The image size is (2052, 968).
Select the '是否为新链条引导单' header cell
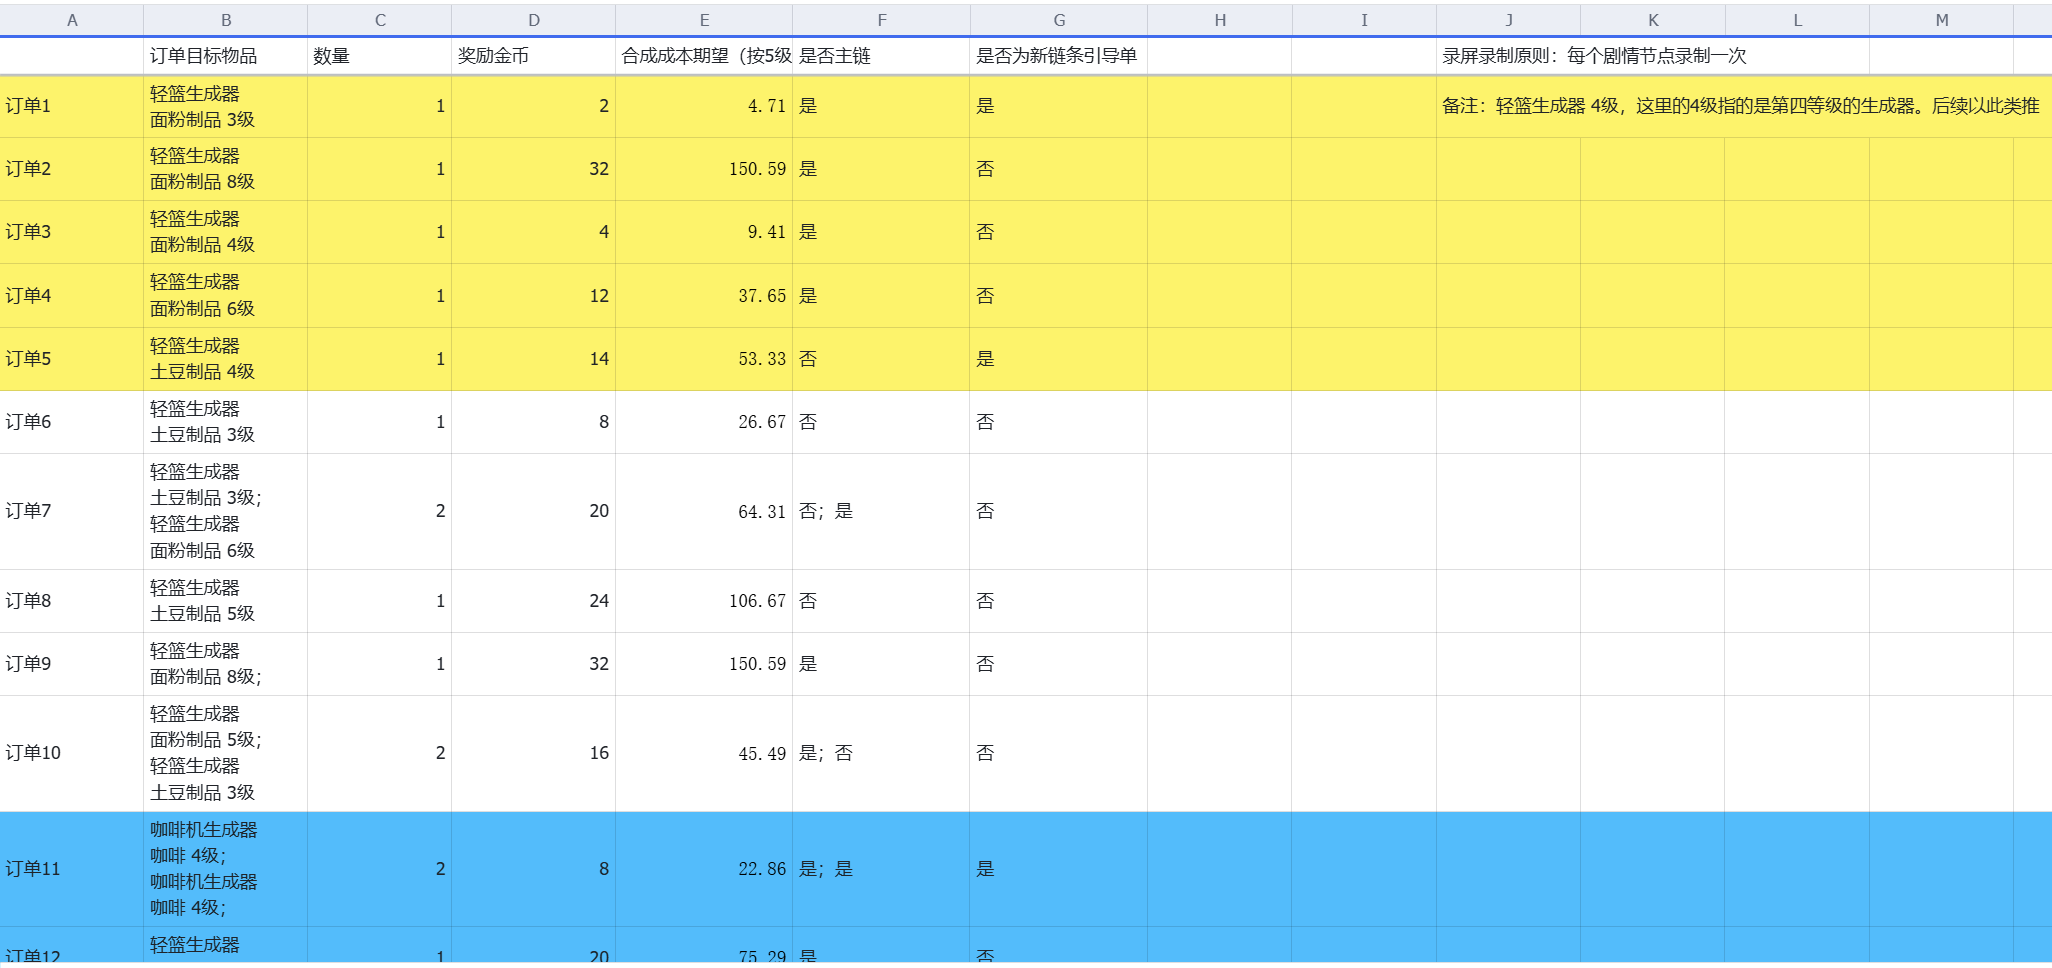[x=1059, y=56]
